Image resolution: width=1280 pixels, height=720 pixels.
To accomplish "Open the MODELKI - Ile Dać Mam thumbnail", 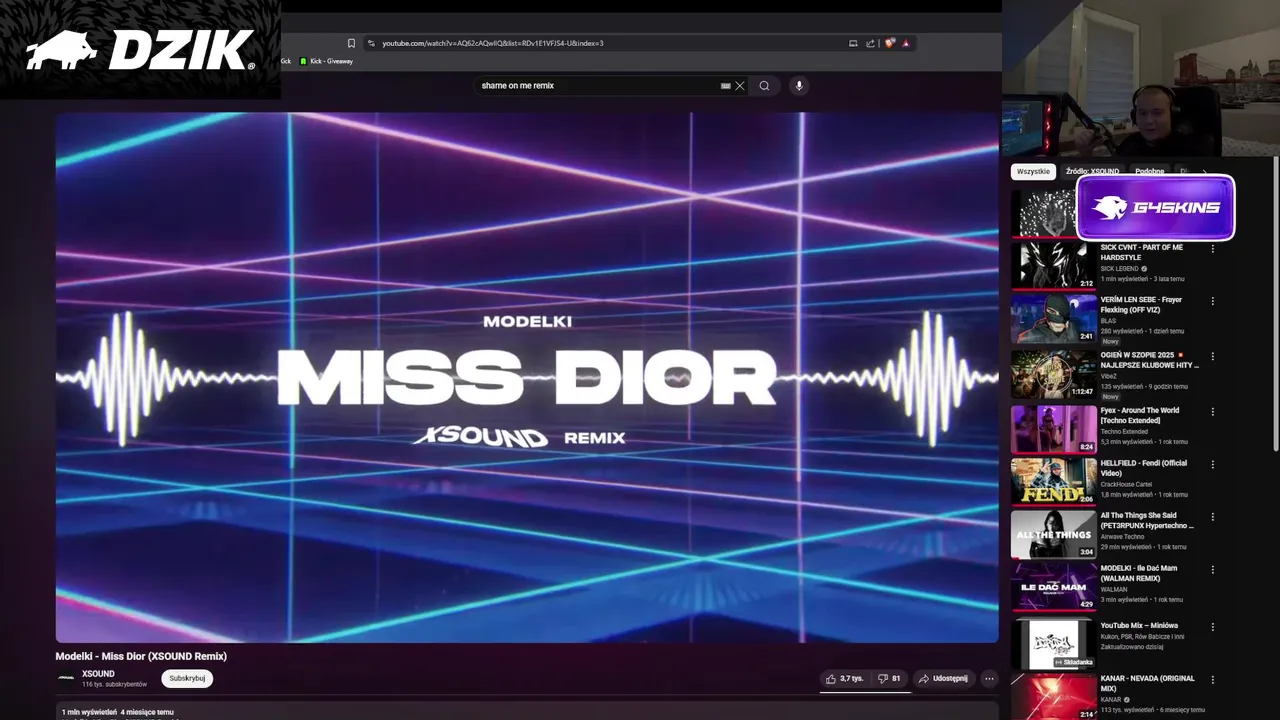I will tap(1053, 586).
